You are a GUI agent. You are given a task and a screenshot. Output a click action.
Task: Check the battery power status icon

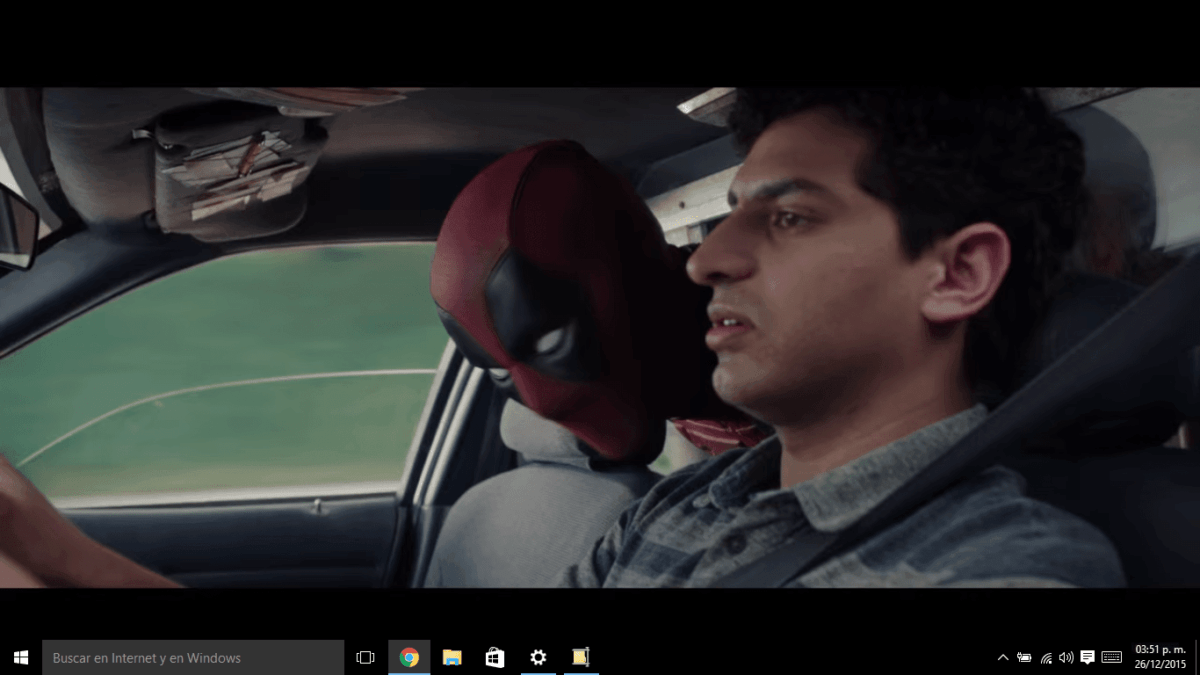[x=1024, y=657]
